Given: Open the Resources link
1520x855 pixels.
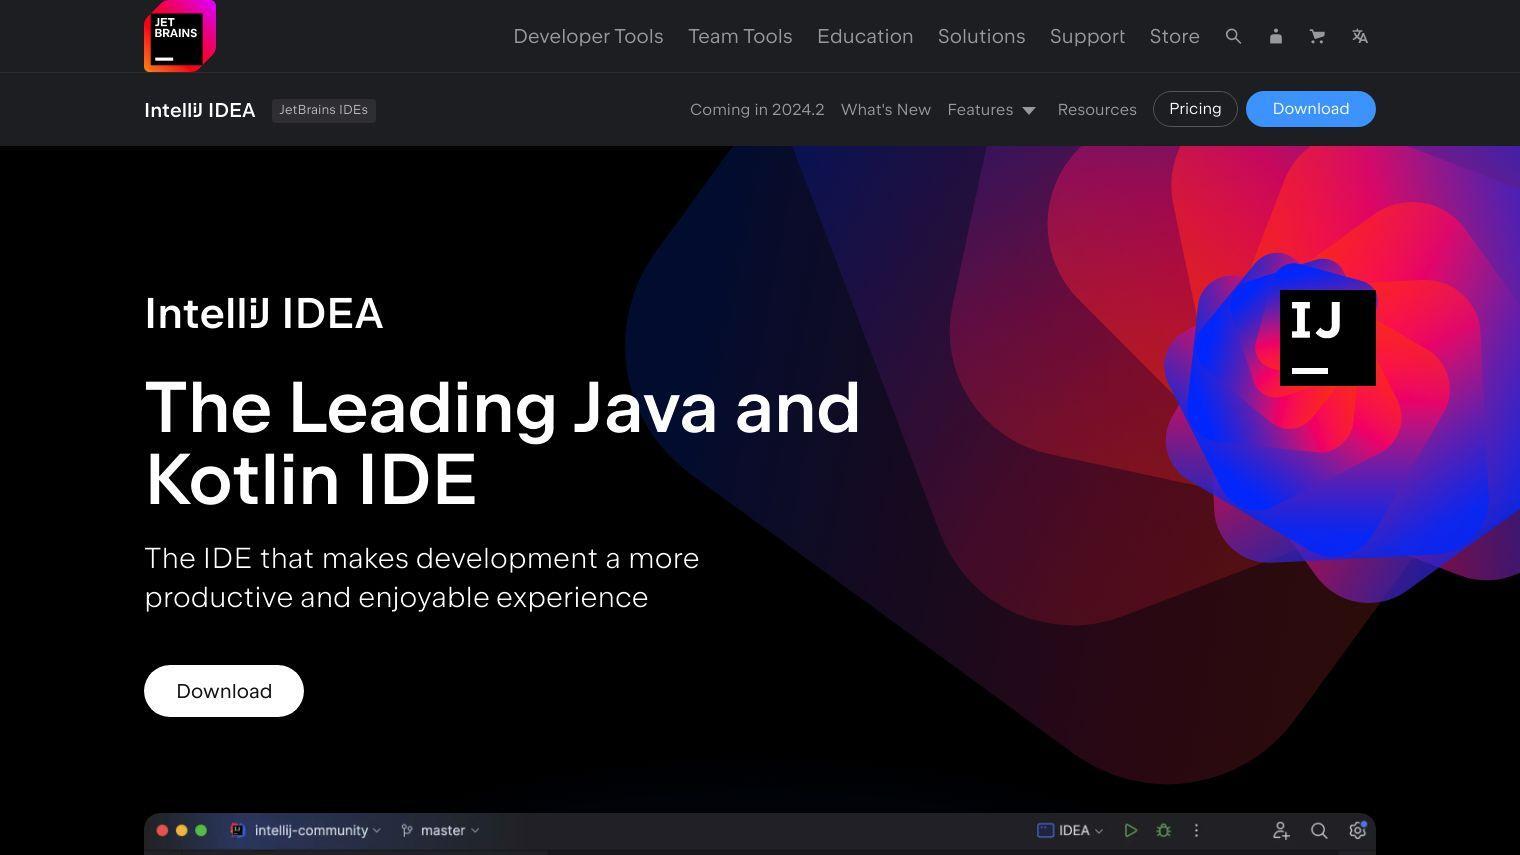Looking at the screenshot, I should pos(1097,110).
